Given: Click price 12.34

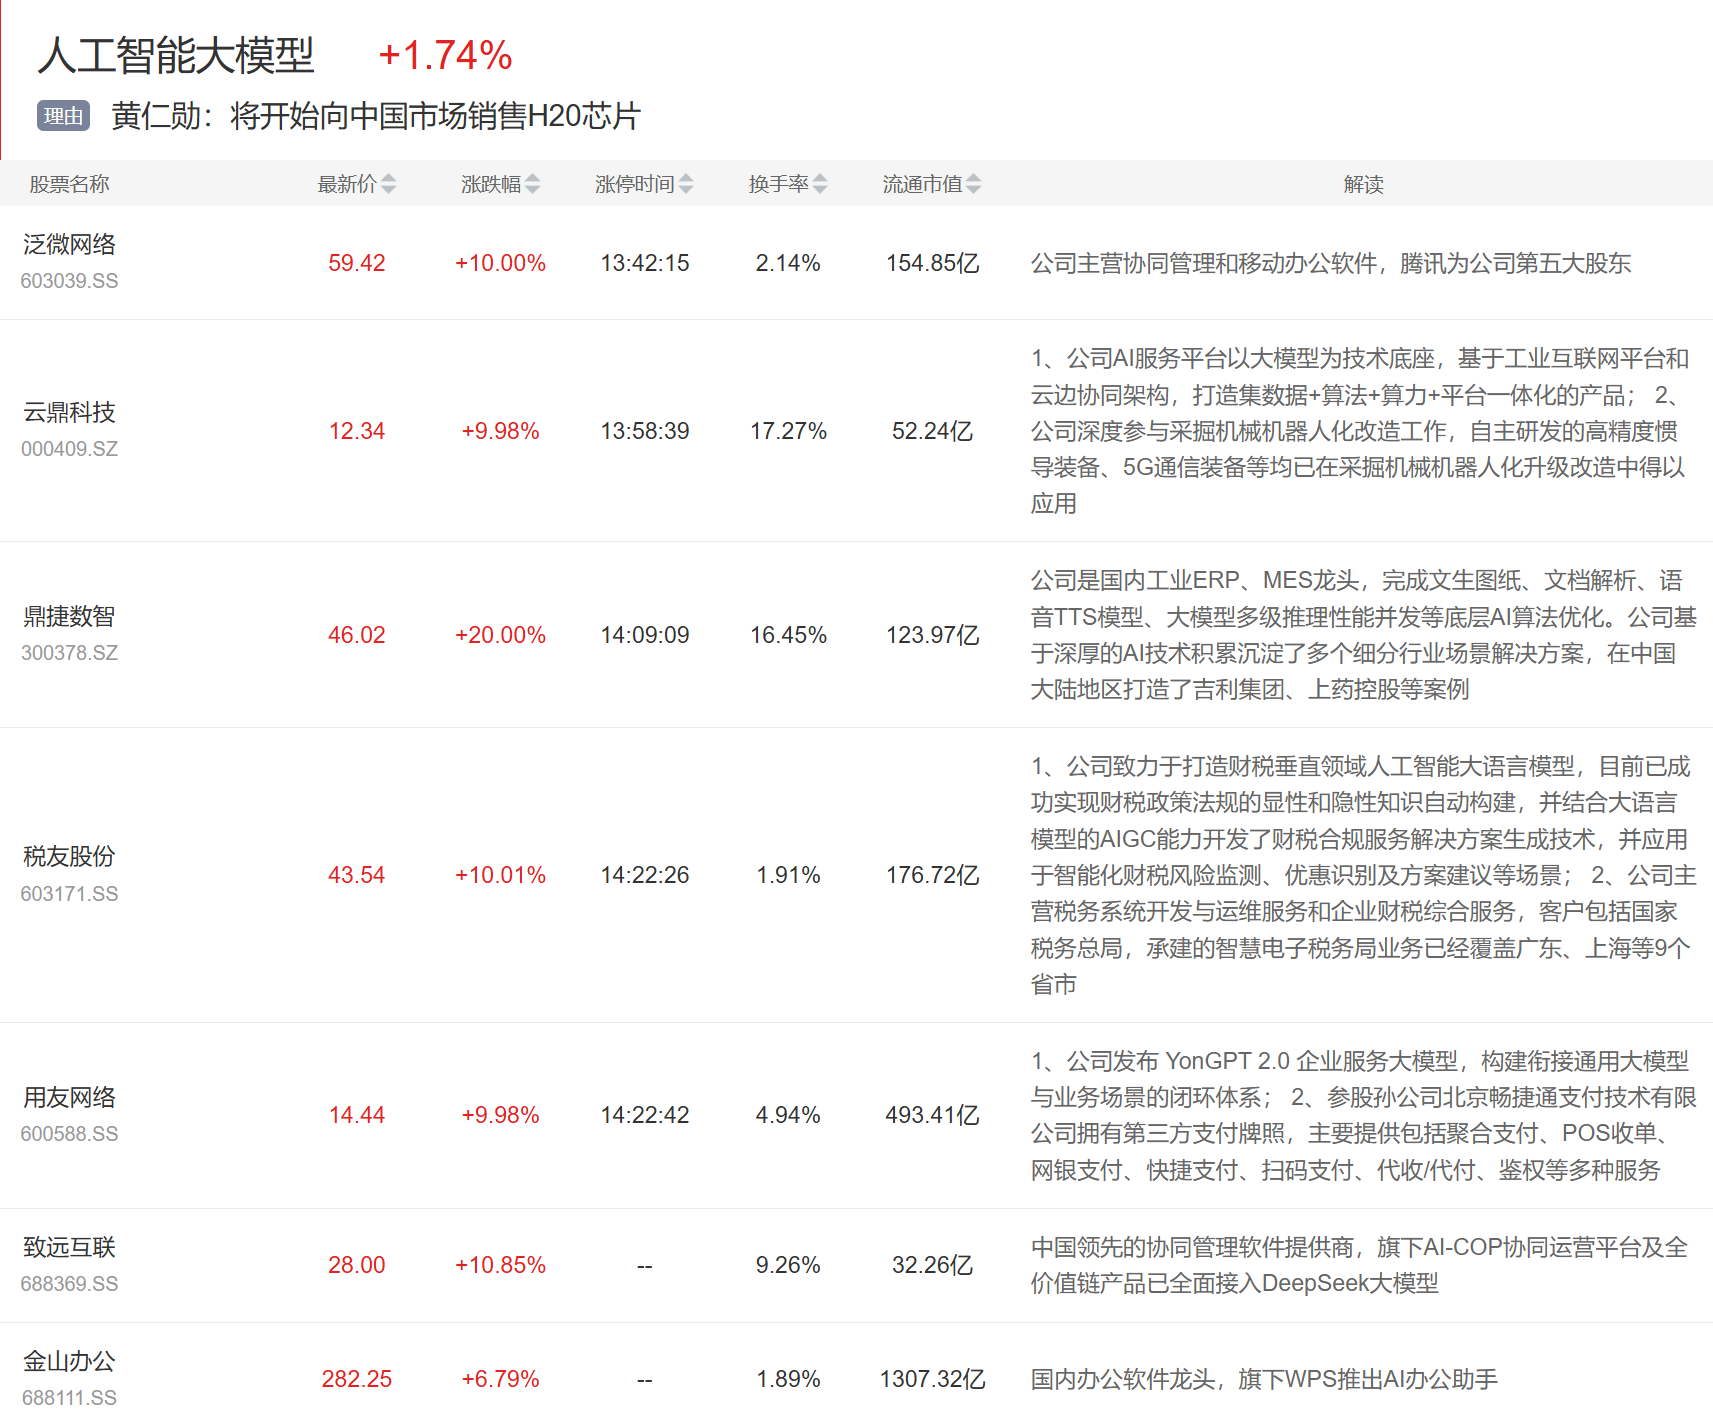Looking at the screenshot, I should (x=357, y=431).
